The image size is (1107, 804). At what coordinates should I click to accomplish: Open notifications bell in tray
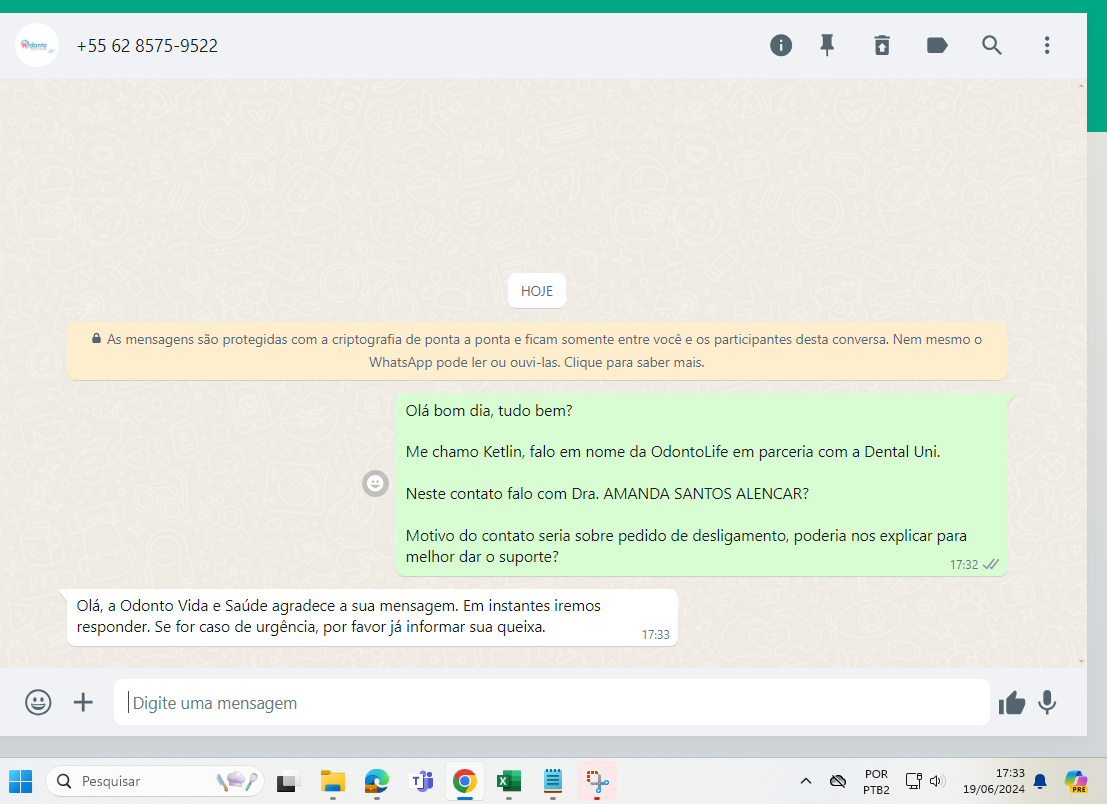point(1040,781)
